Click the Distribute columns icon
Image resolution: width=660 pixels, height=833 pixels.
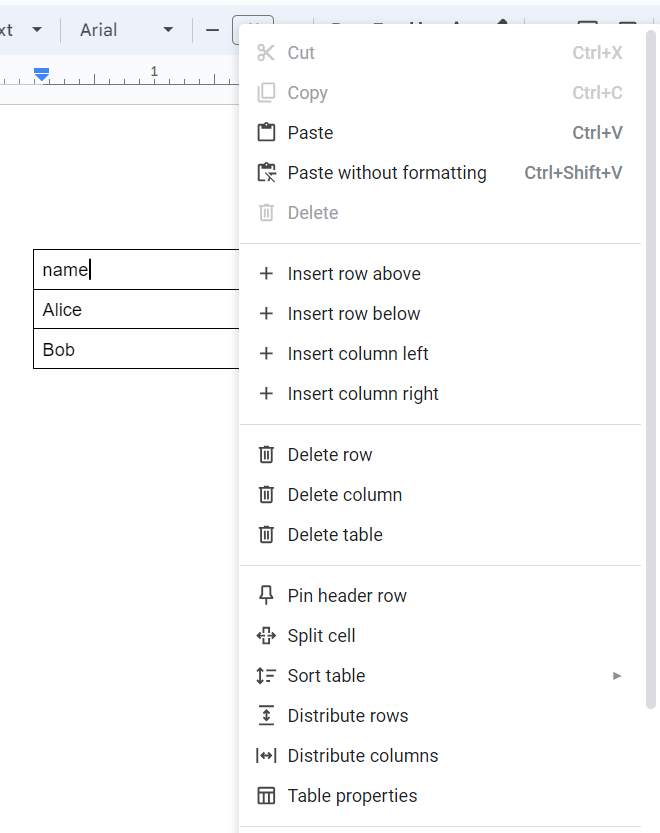(x=266, y=756)
